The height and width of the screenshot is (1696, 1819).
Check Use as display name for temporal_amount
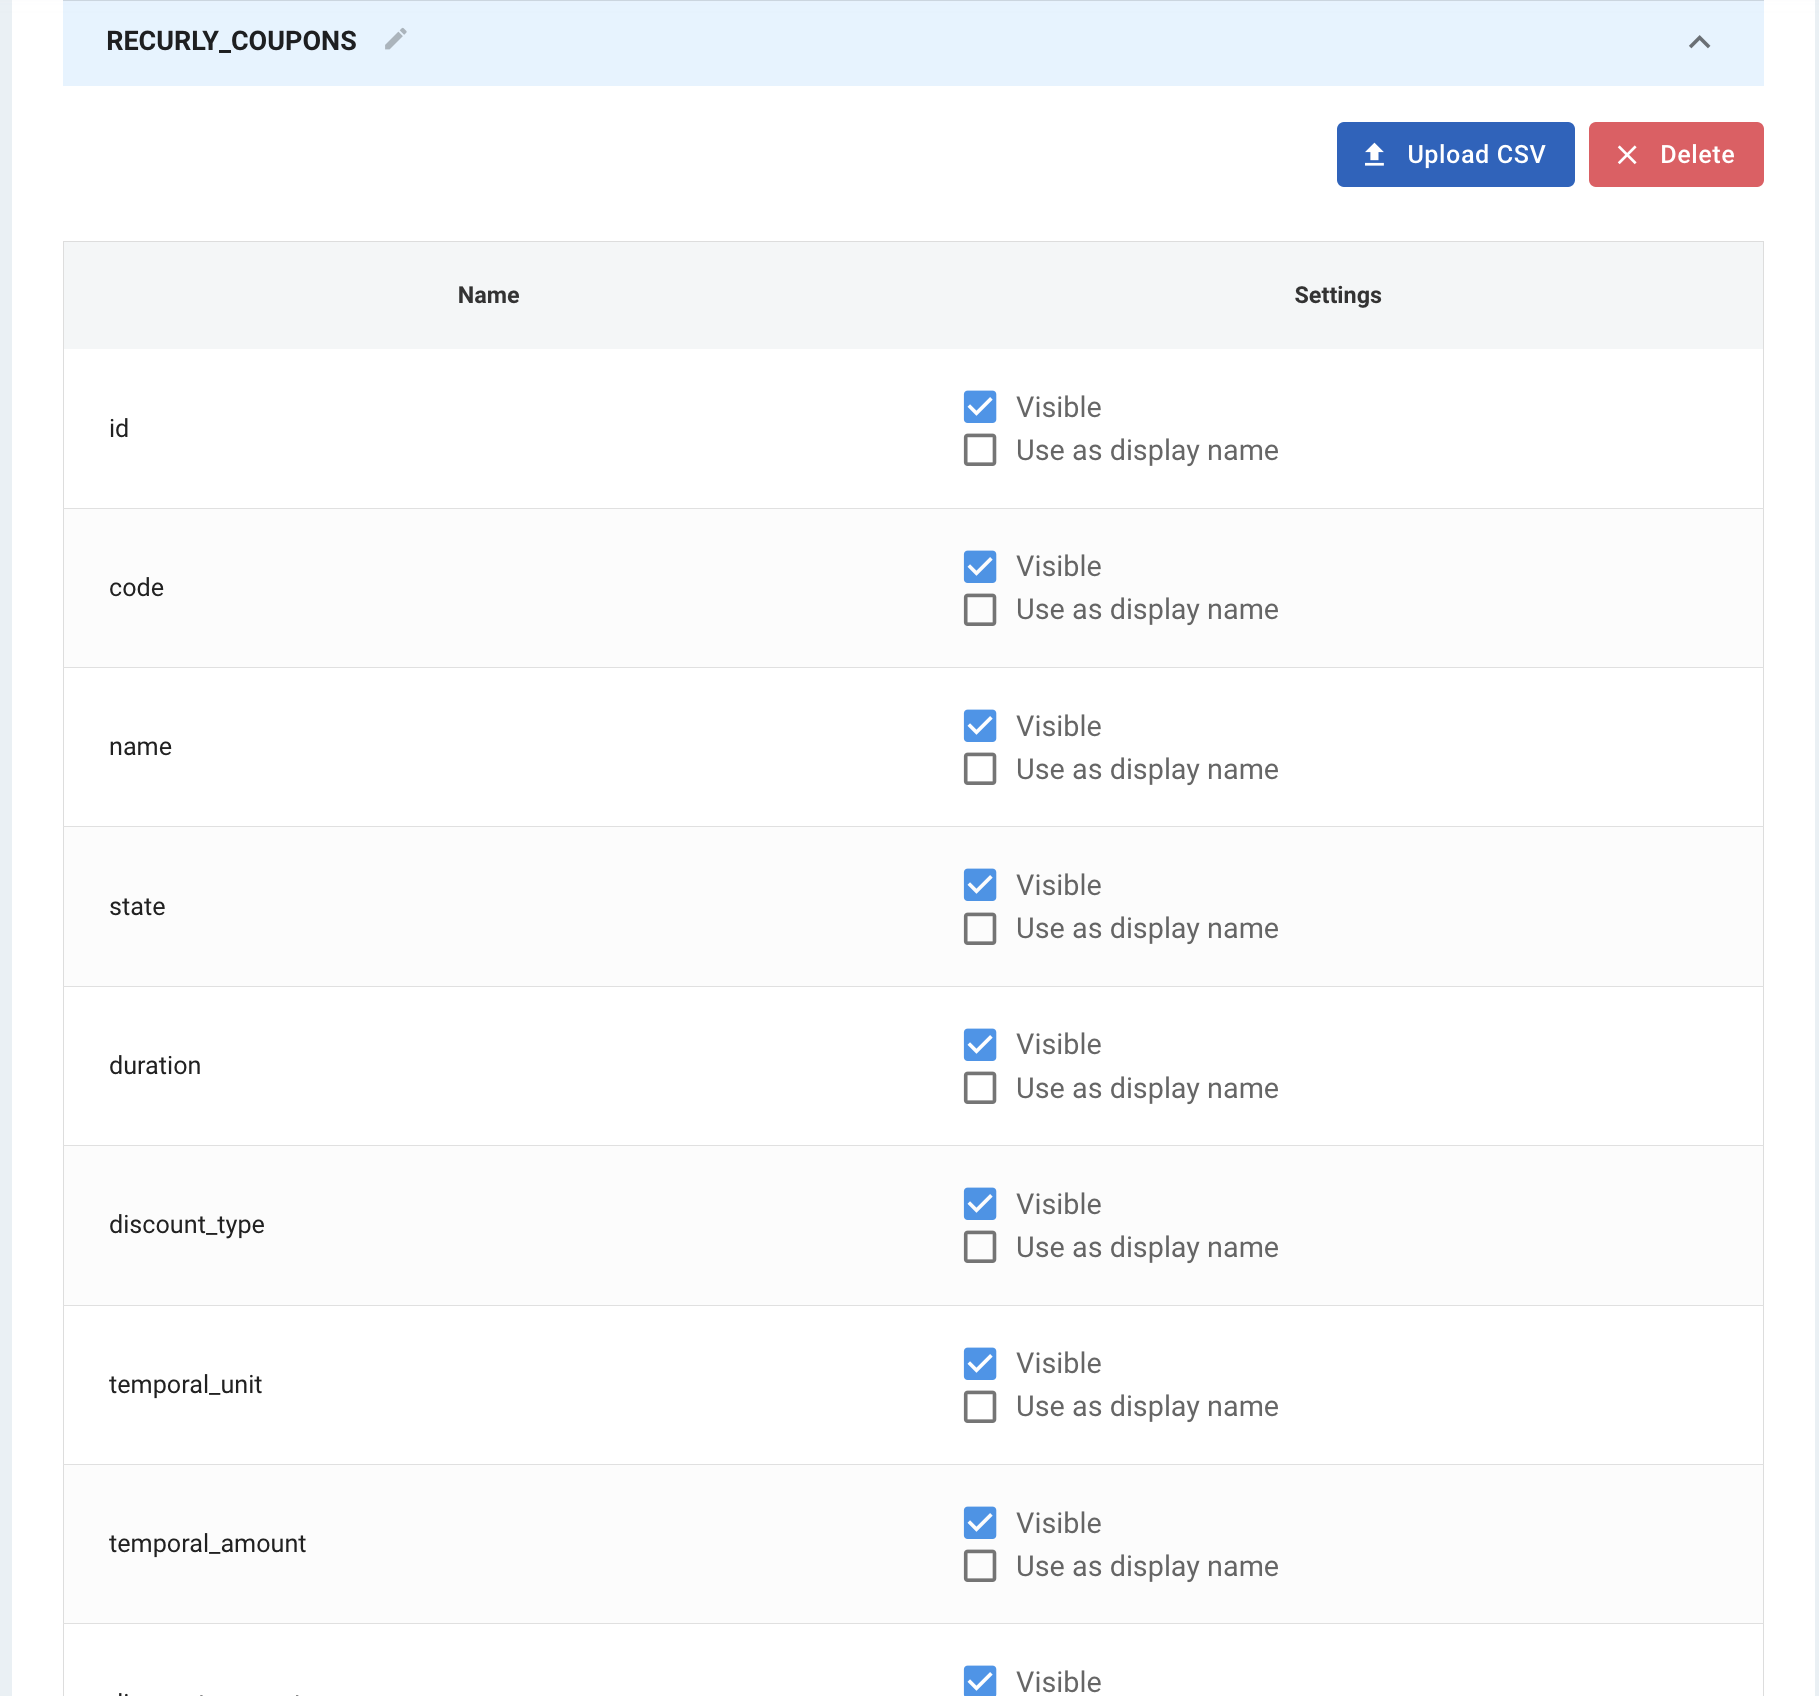(x=980, y=1566)
